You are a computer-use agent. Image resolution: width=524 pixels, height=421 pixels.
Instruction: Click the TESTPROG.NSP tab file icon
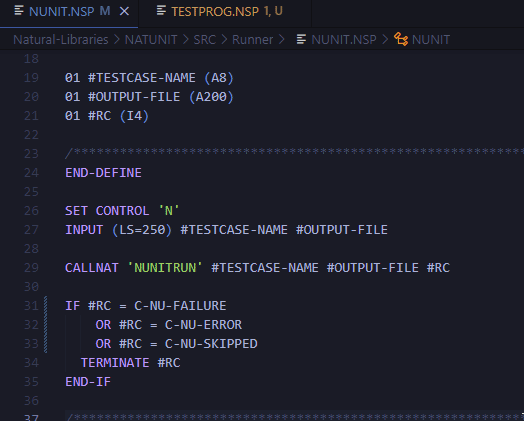(x=161, y=11)
